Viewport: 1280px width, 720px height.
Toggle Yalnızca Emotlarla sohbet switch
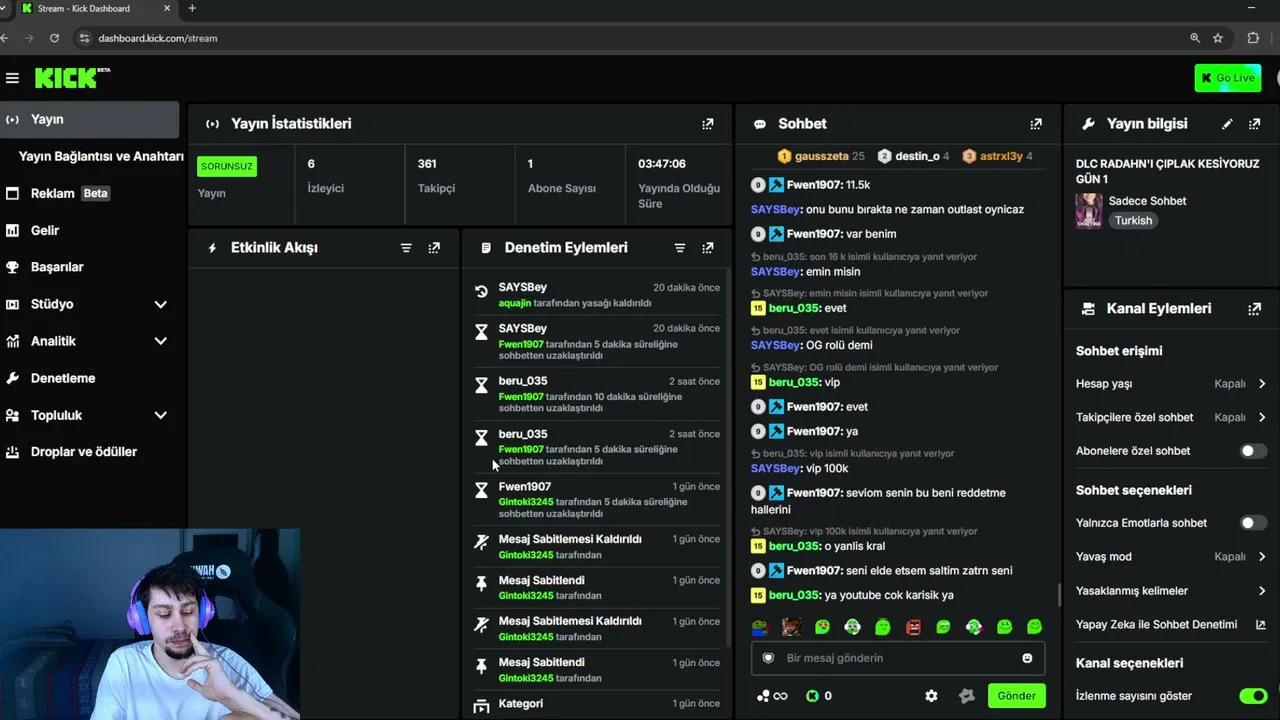(1253, 523)
